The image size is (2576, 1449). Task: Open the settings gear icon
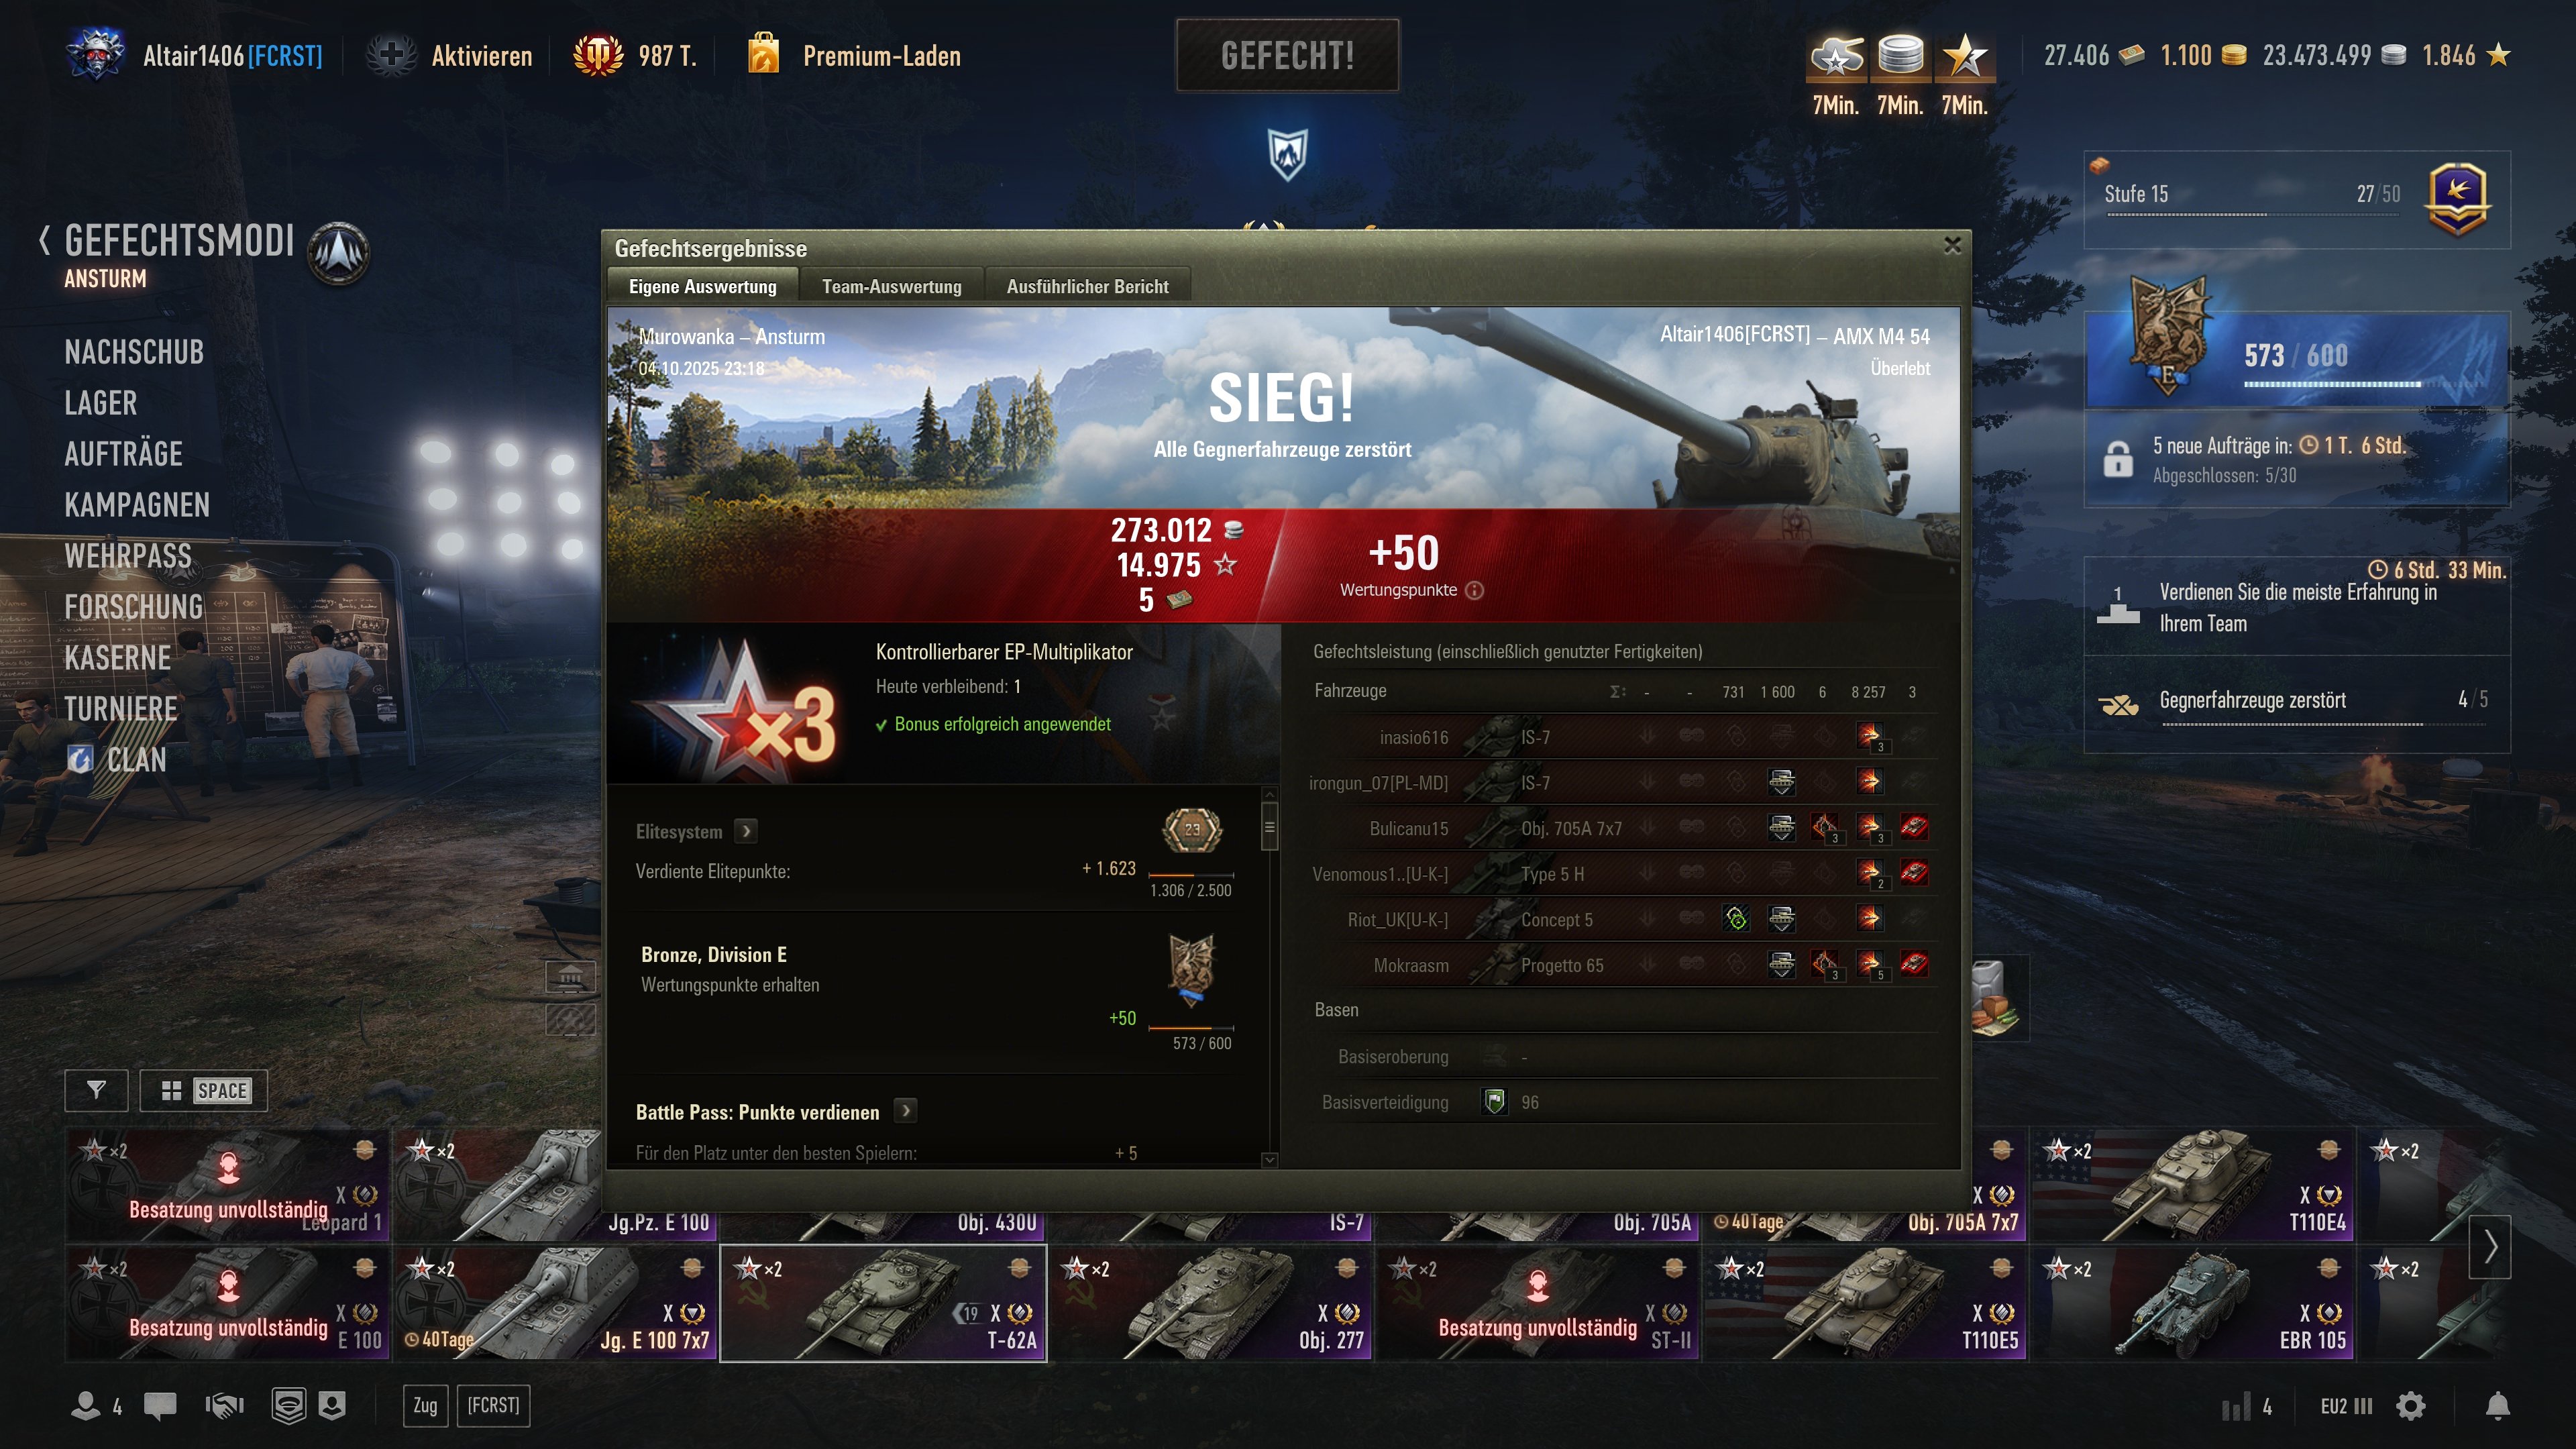[x=2410, y=1406]
